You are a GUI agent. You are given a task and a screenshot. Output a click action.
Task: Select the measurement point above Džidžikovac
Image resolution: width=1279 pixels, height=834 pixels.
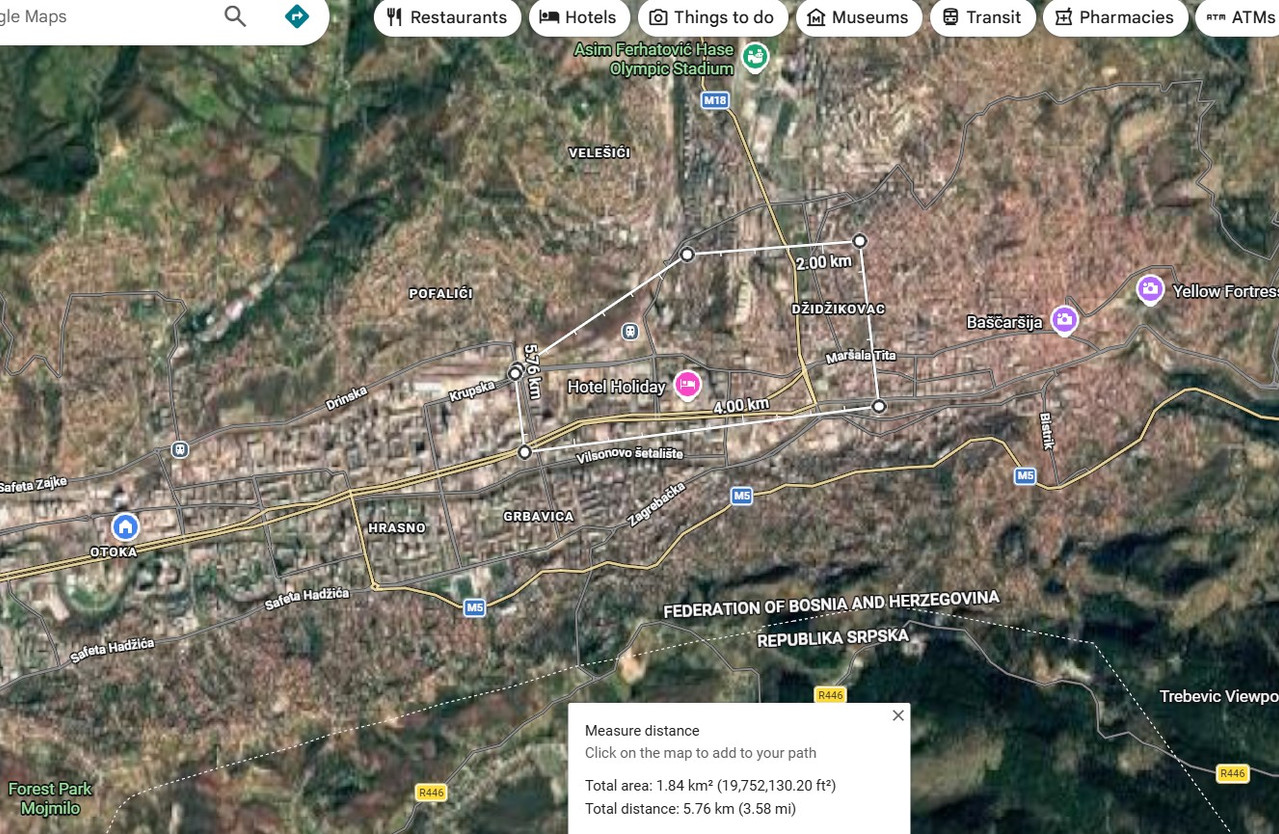pos(859,240)
